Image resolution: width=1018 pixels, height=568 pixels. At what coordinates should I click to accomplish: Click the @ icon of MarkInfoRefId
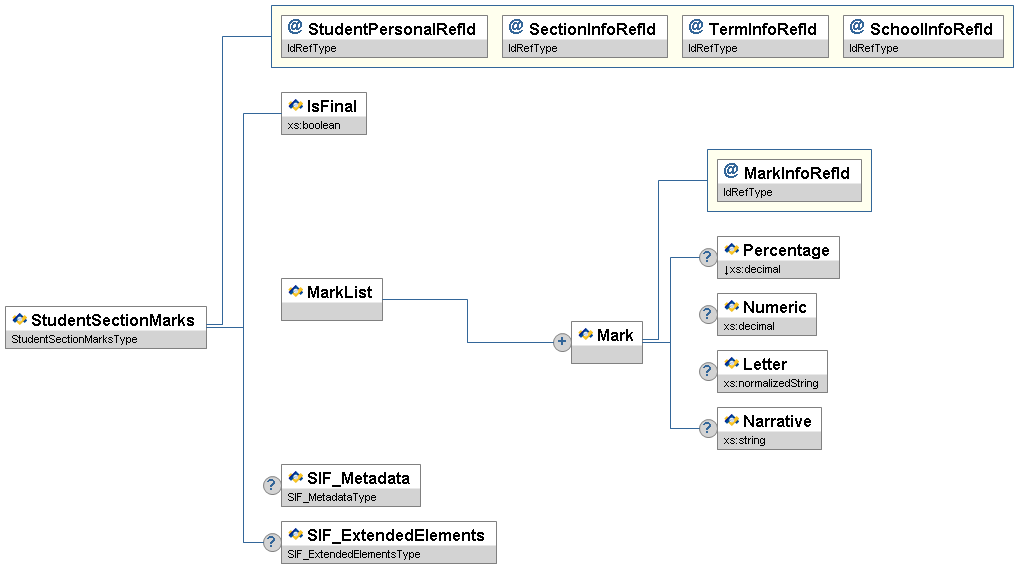coord(731,172)
